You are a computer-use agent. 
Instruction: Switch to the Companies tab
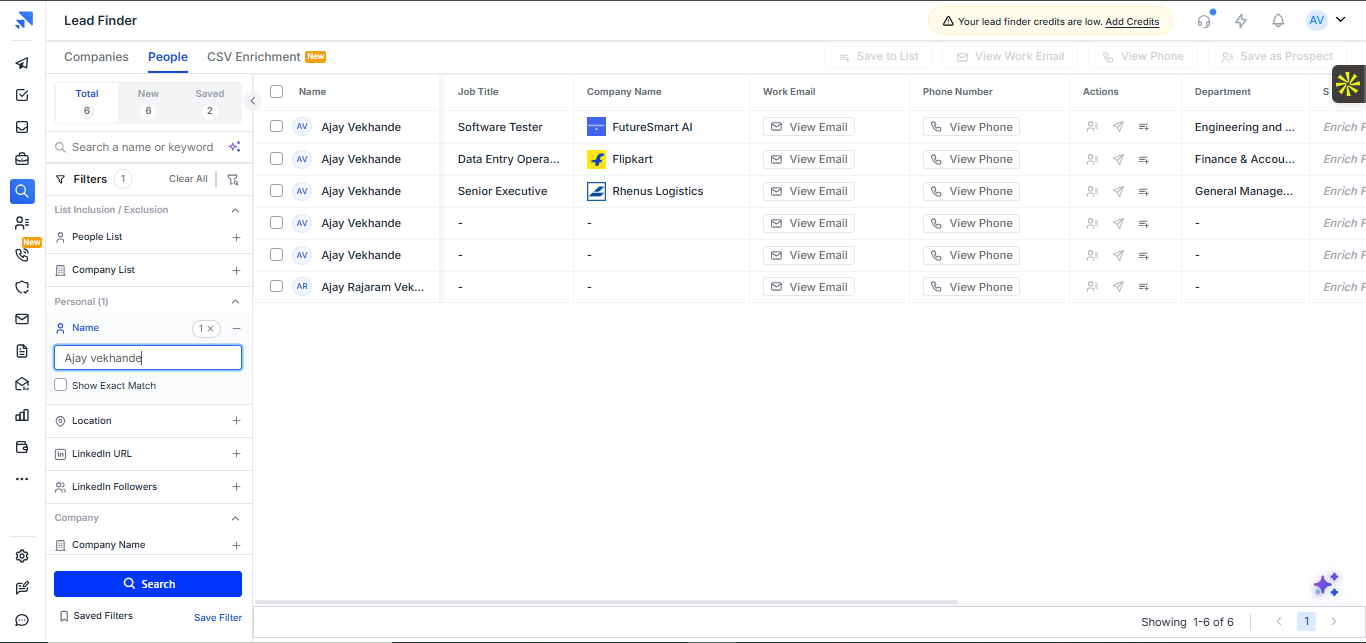point(96,57)
